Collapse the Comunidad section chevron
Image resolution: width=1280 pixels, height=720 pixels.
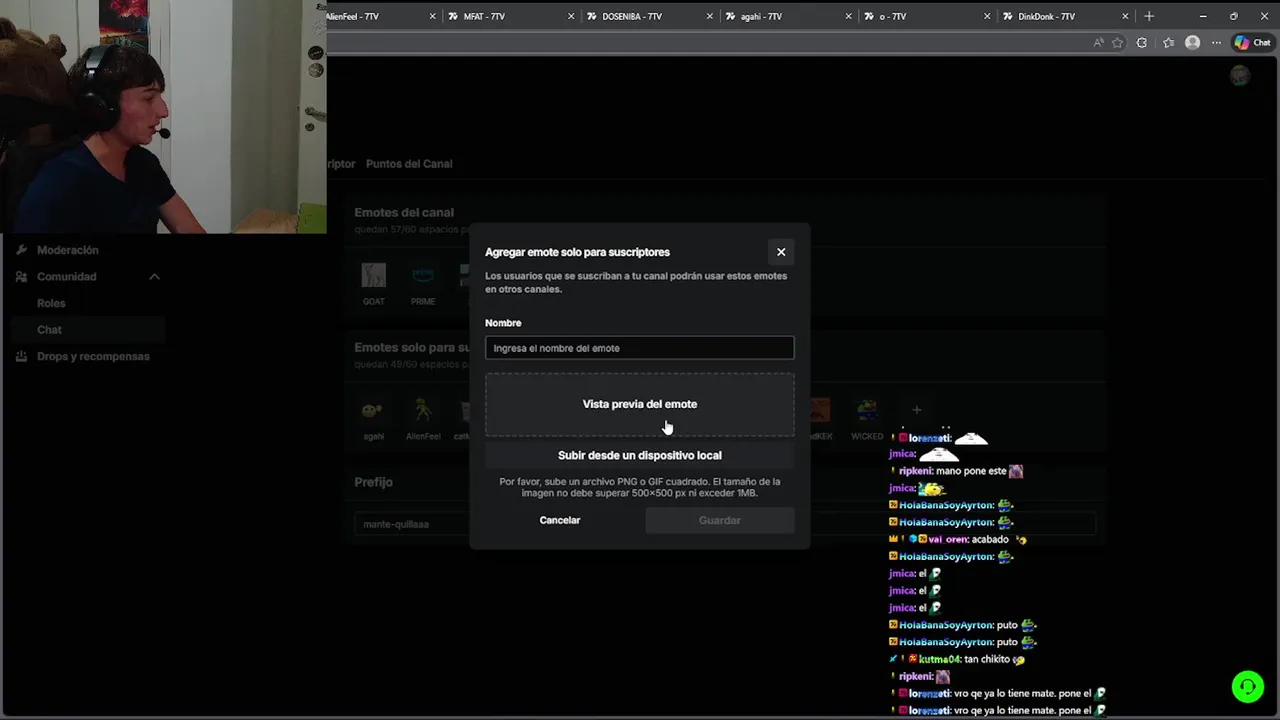pos(154,277)
